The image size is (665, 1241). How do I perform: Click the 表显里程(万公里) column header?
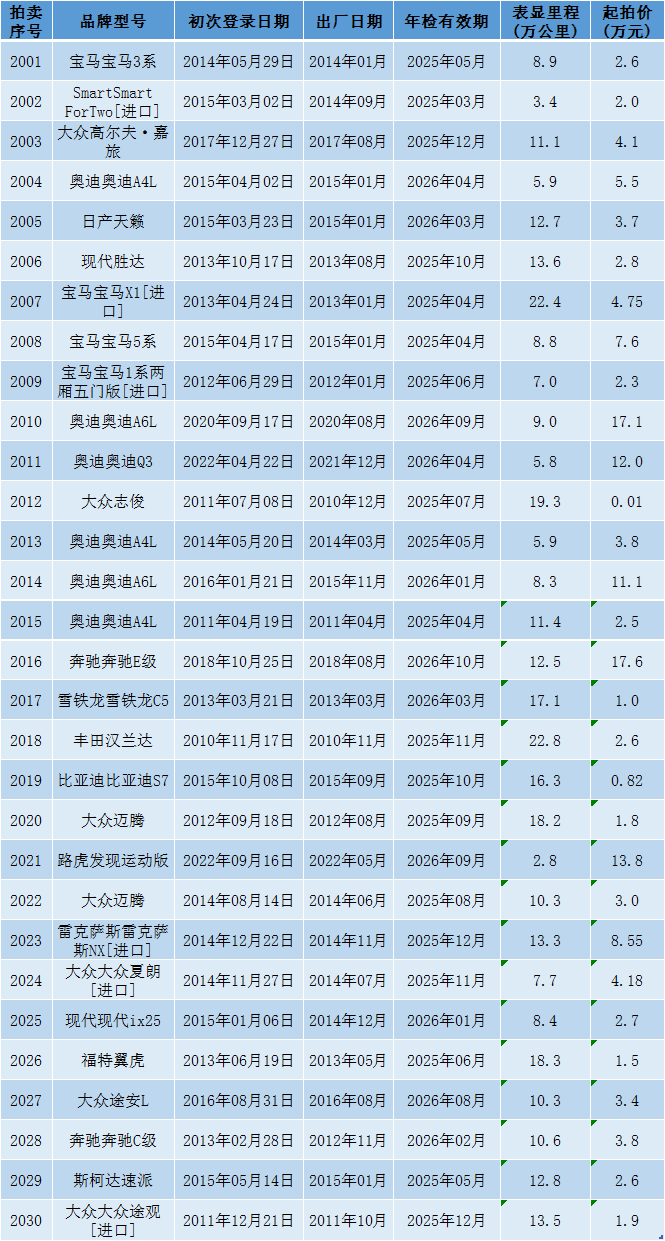pyautogui.click(x=545, y=21)
